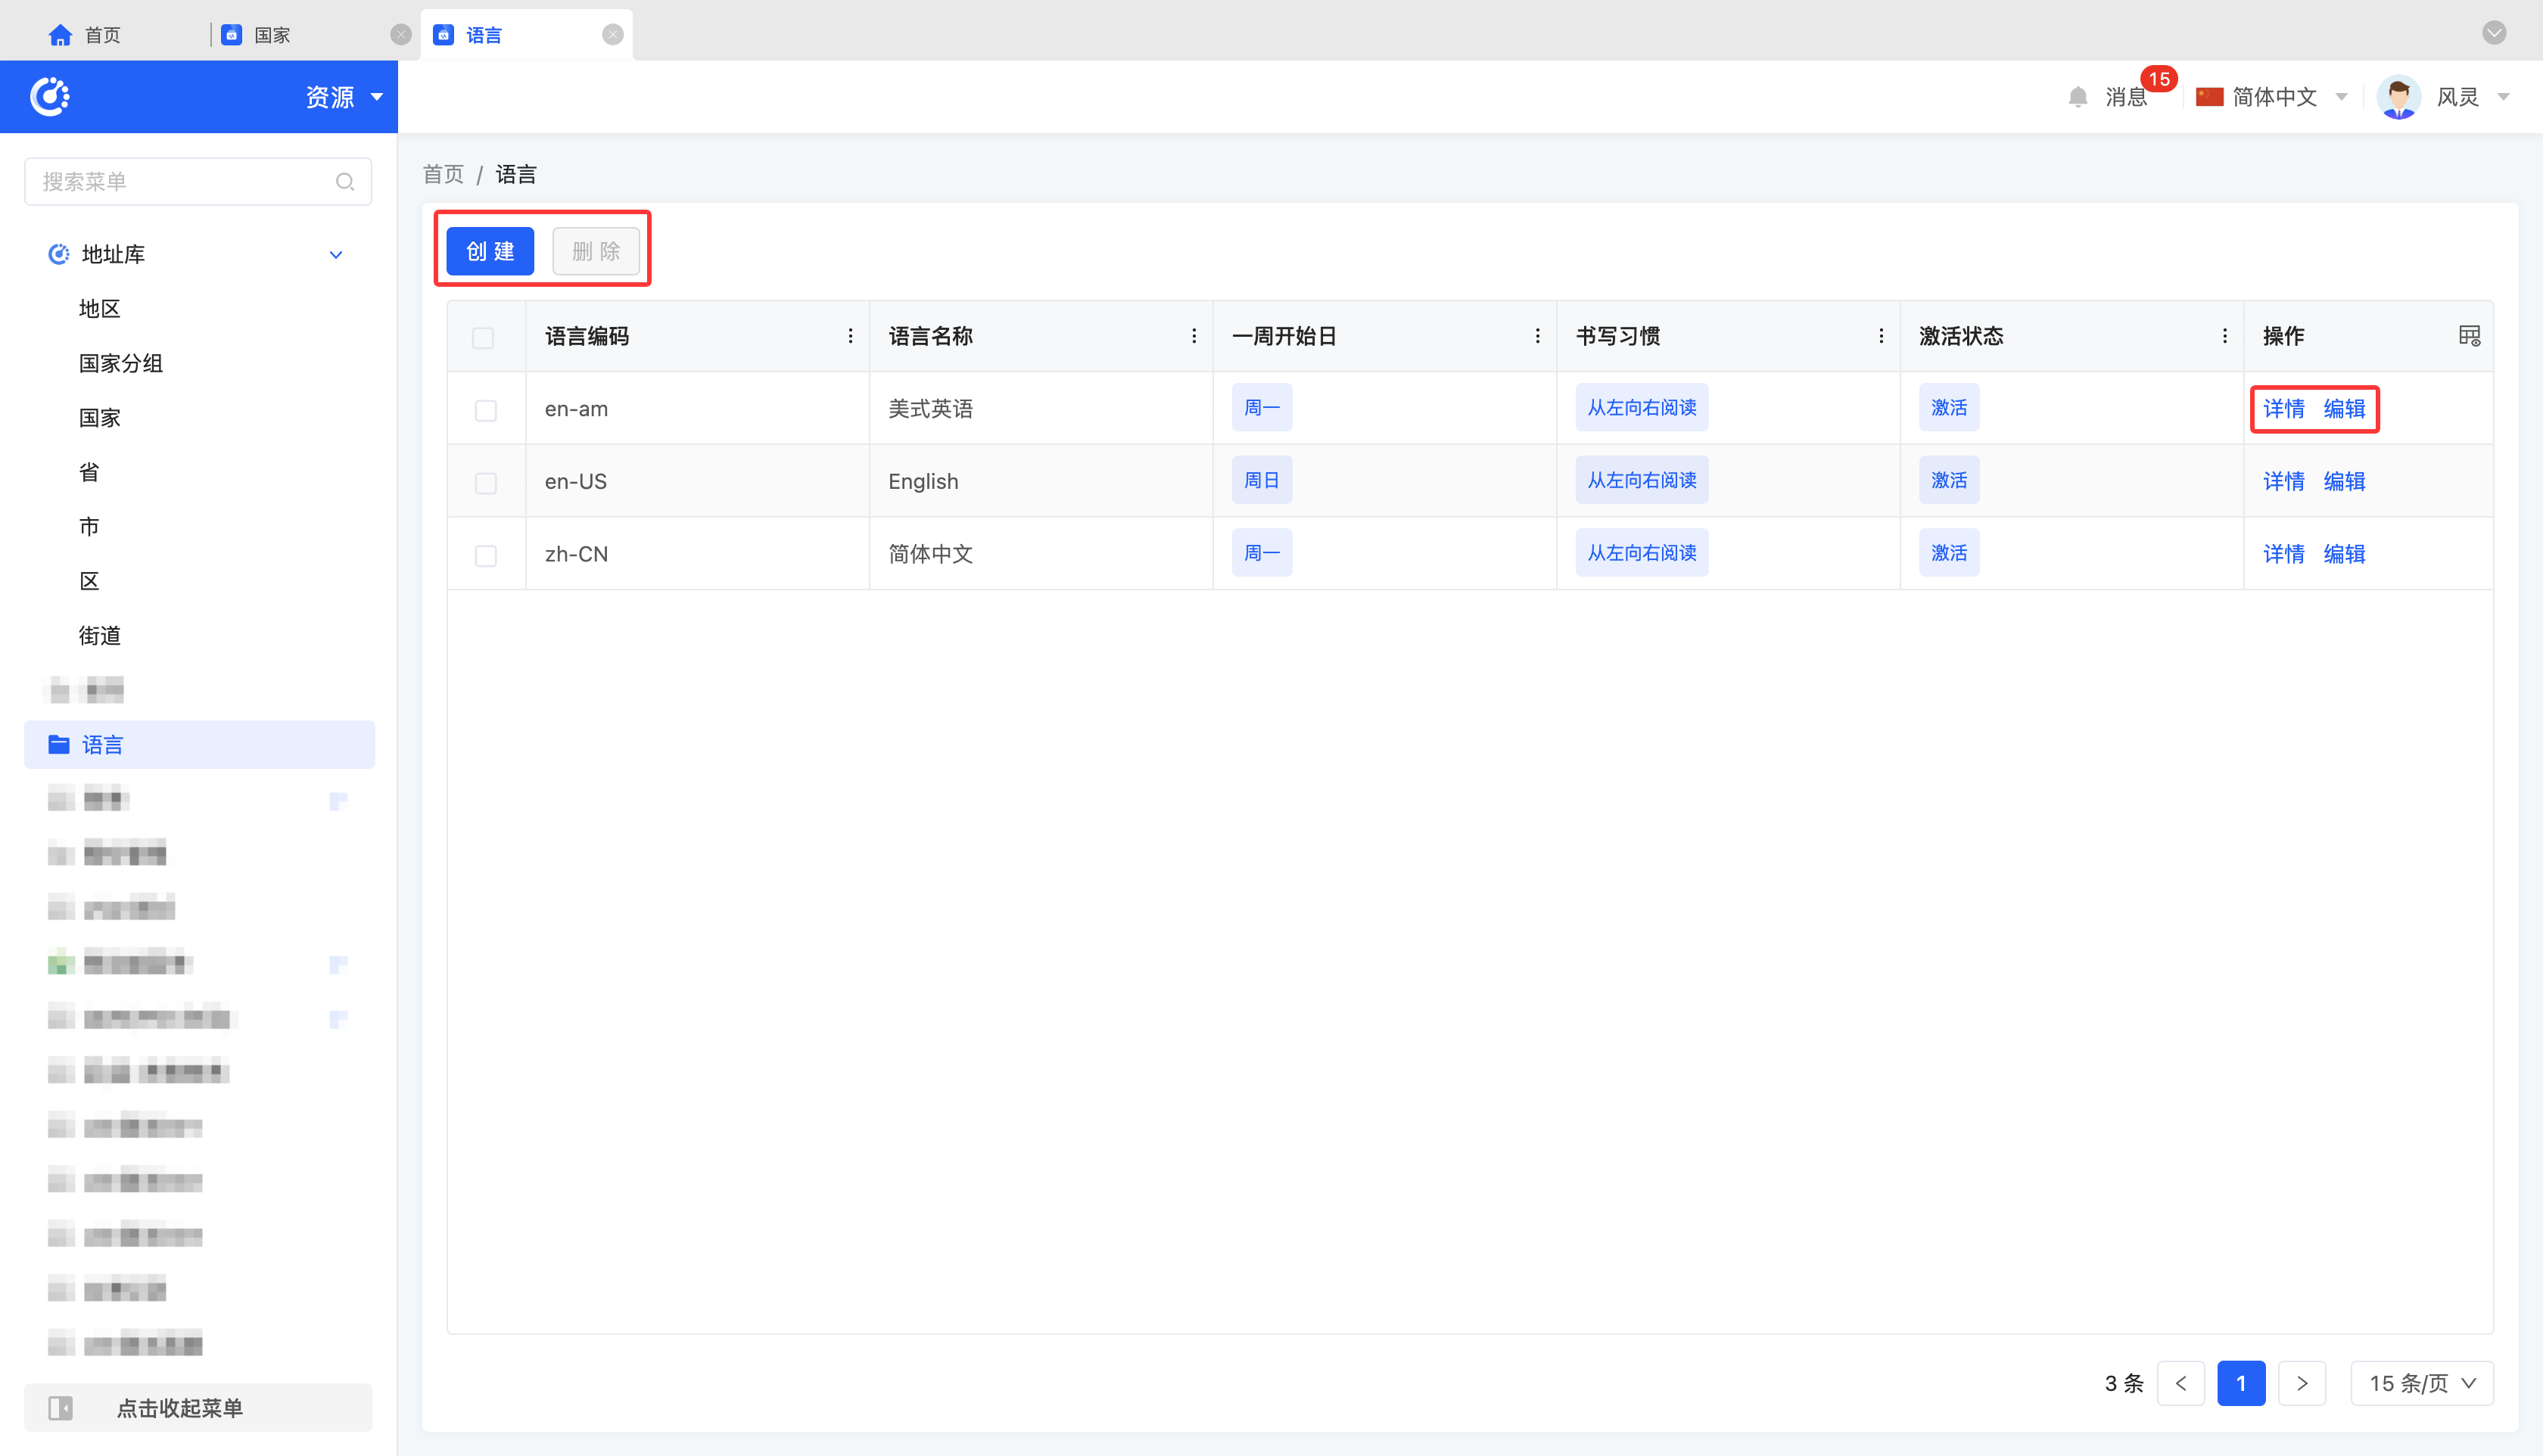Close the 国家 tab
Screen dimensions: 2543x1456
point(401,35)
